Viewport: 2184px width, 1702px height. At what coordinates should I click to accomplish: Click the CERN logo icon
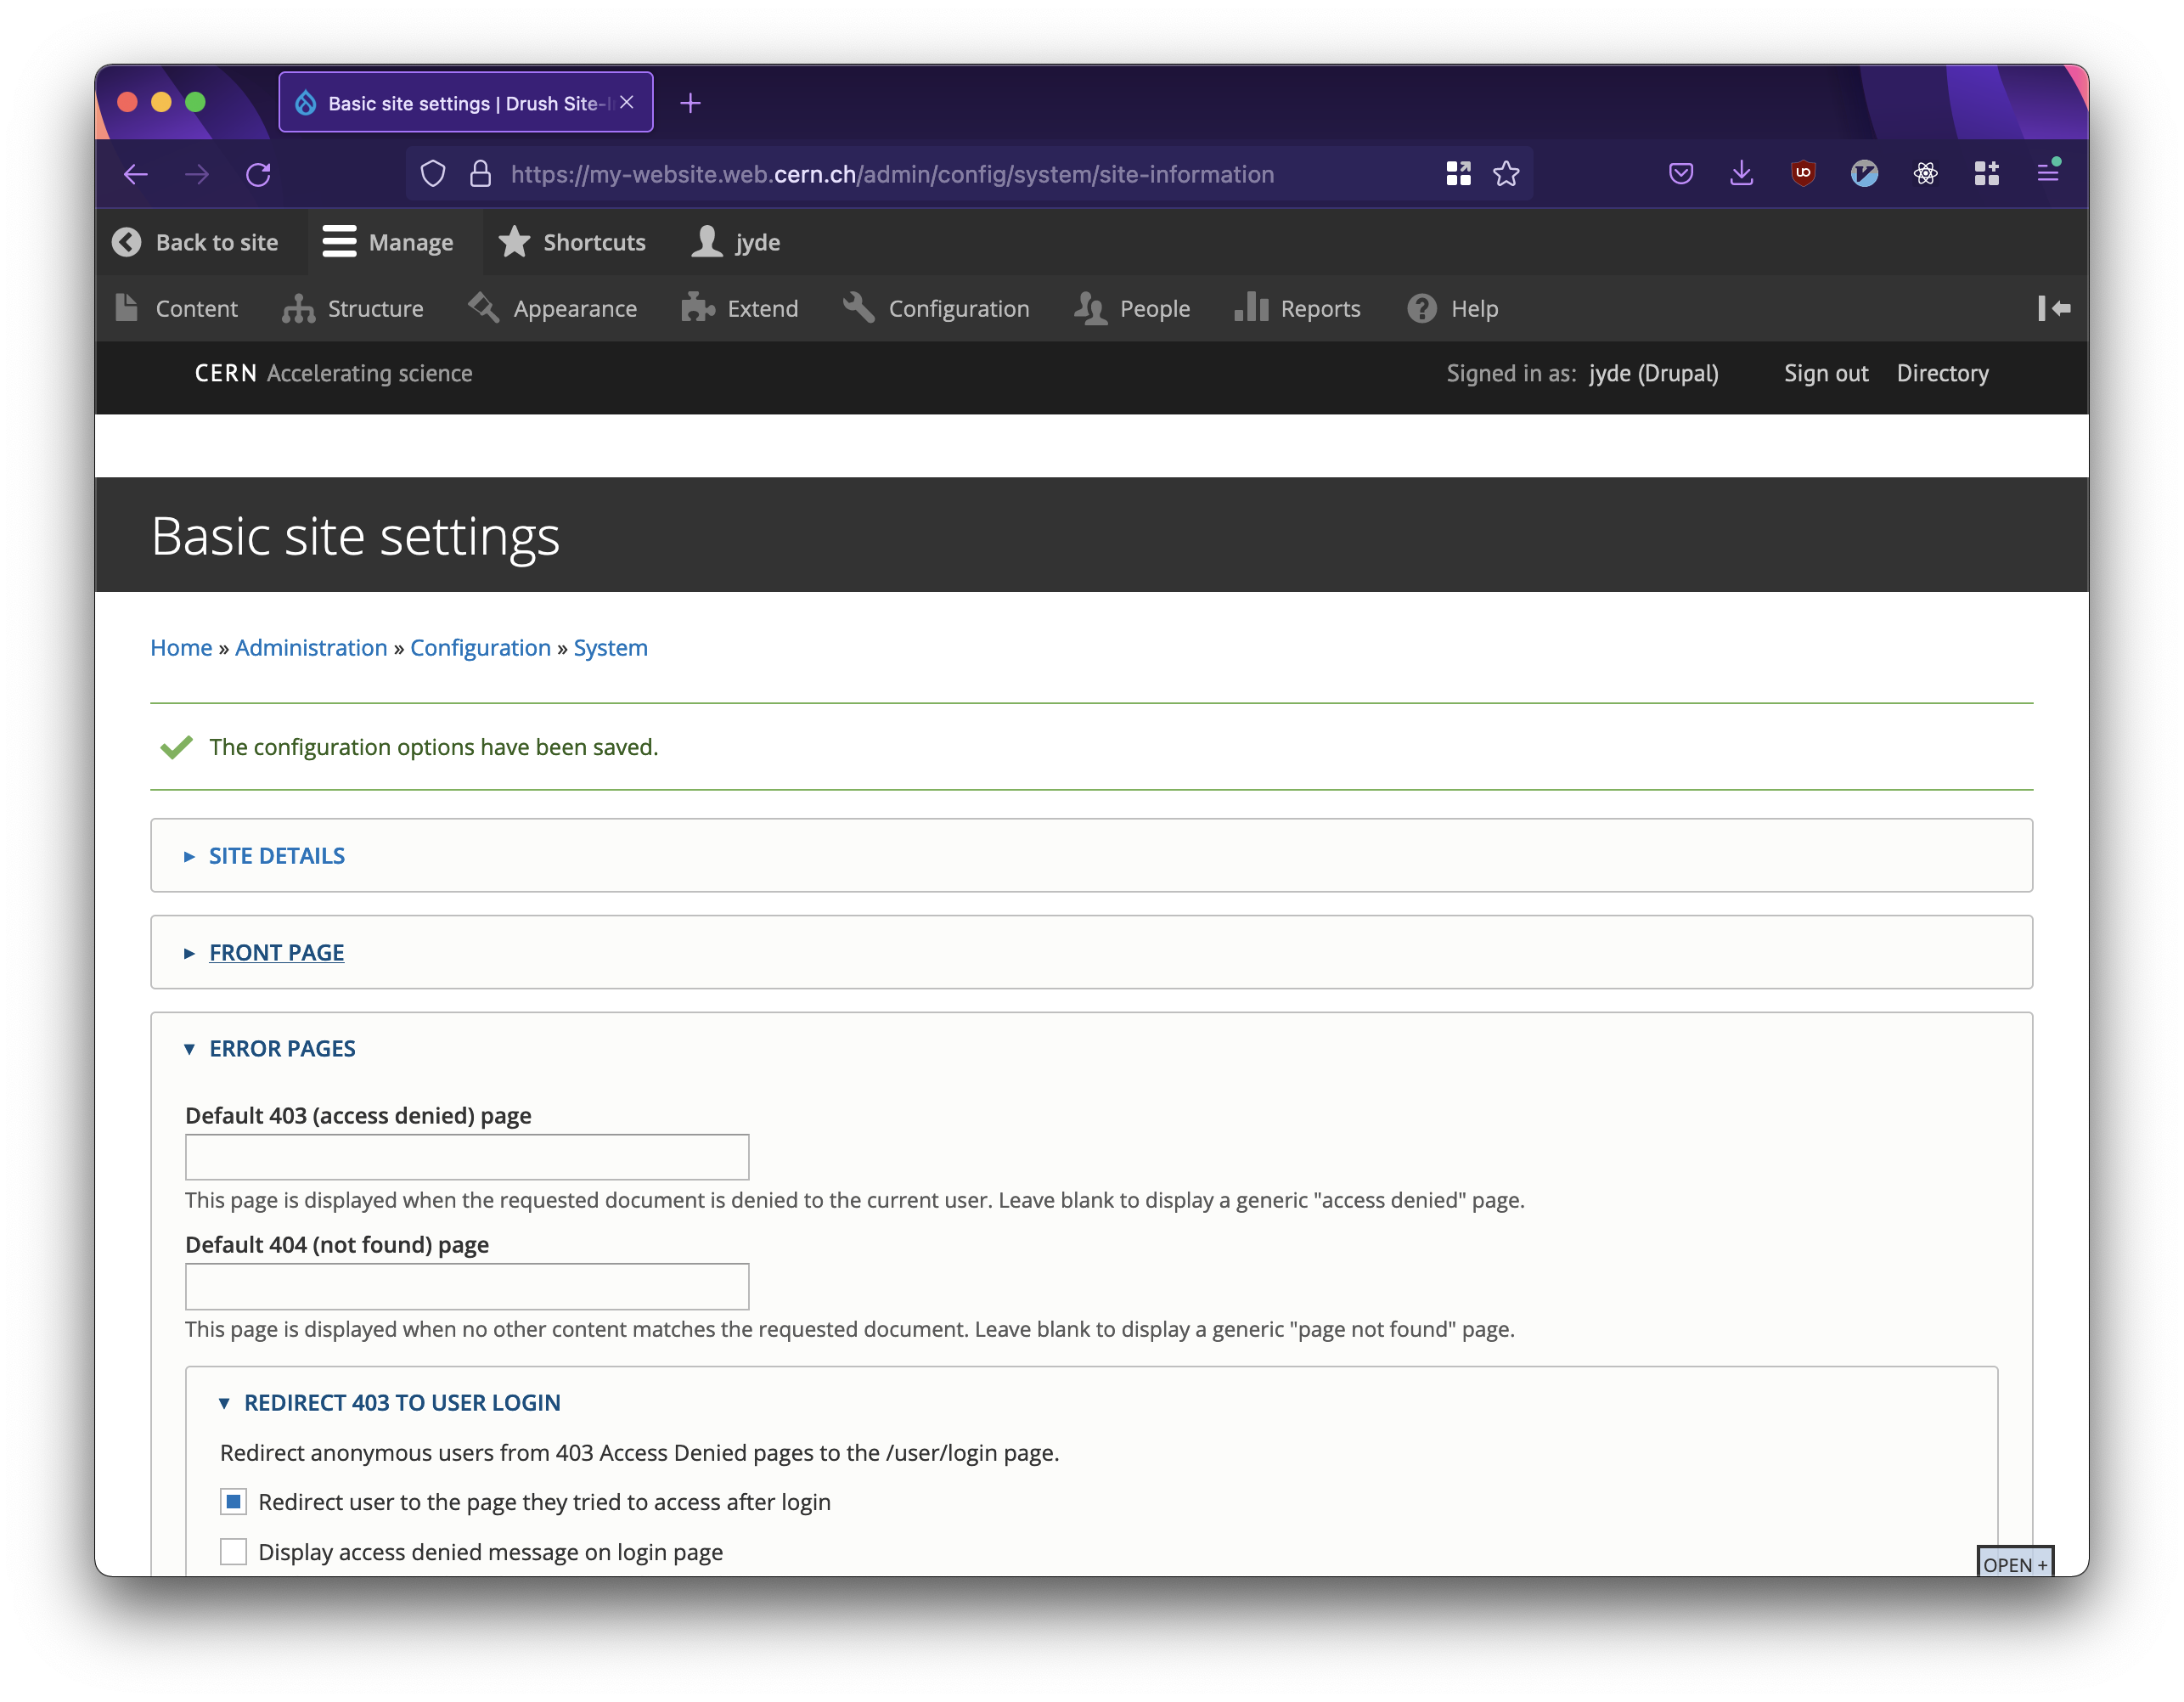point(227,372)
